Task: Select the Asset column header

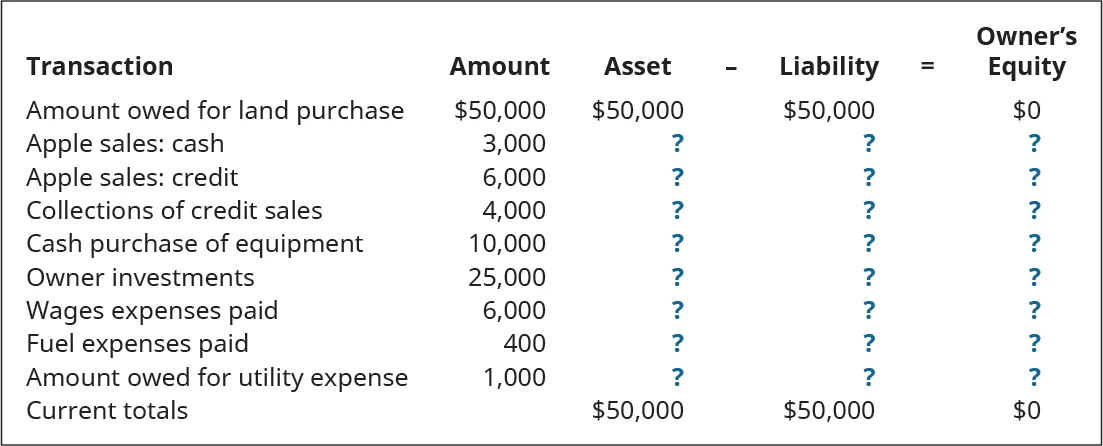Action: click(x=637, y=67)
